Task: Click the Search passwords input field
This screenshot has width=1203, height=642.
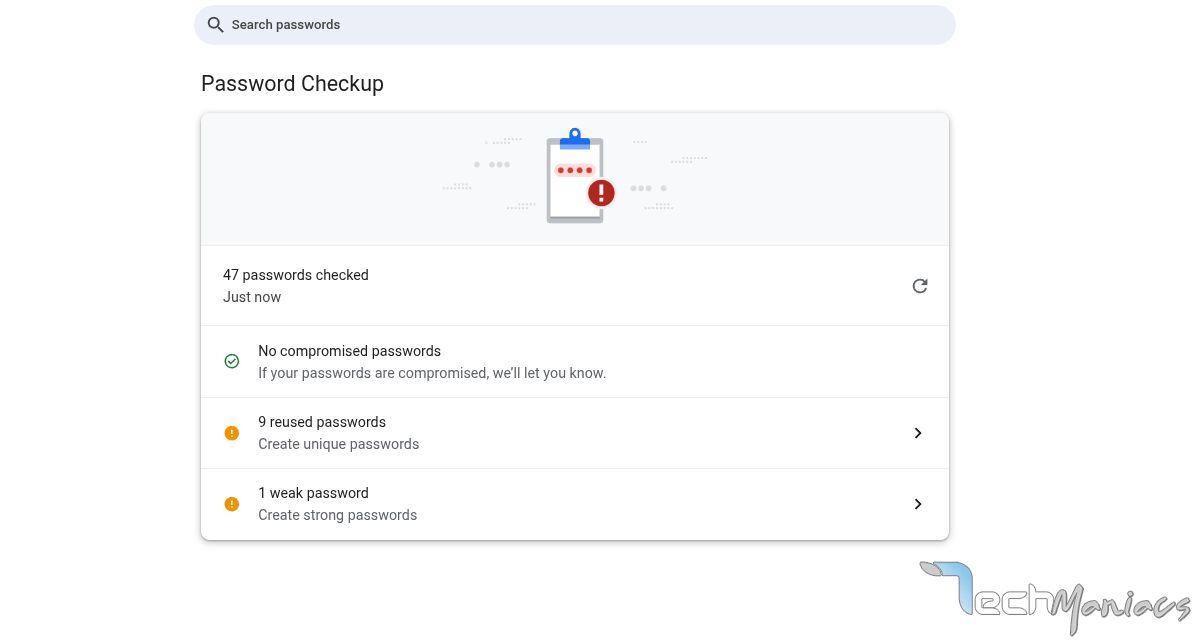Action: coord(580,25)
